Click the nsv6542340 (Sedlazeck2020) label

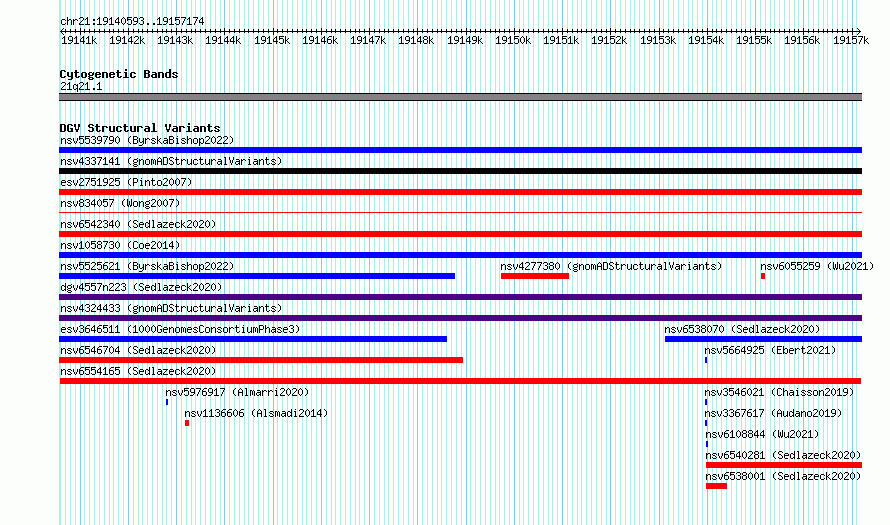(138, 224)
